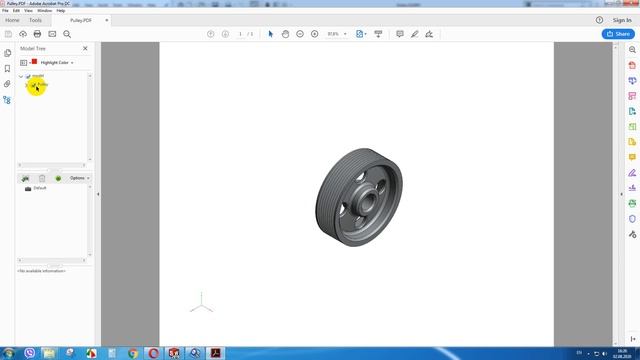Image resolution: width=640 pixels, height=360 pixels.
Task: Click the scrolling mode toolbar icon
Action: [378, 34]
